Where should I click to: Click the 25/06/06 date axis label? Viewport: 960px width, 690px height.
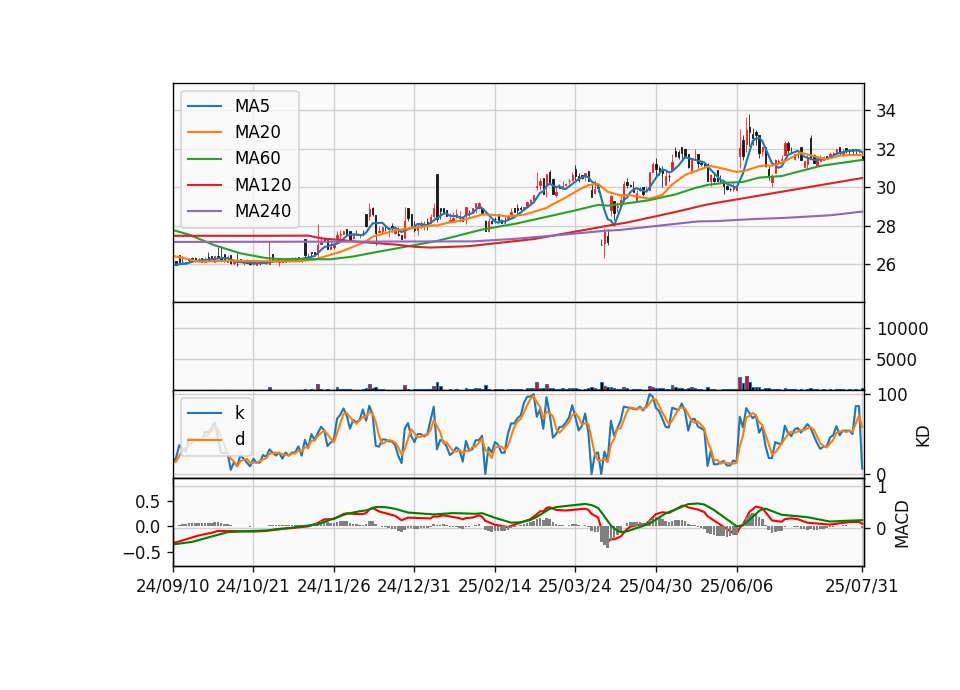pyautogui.click(x=737, y=586)
